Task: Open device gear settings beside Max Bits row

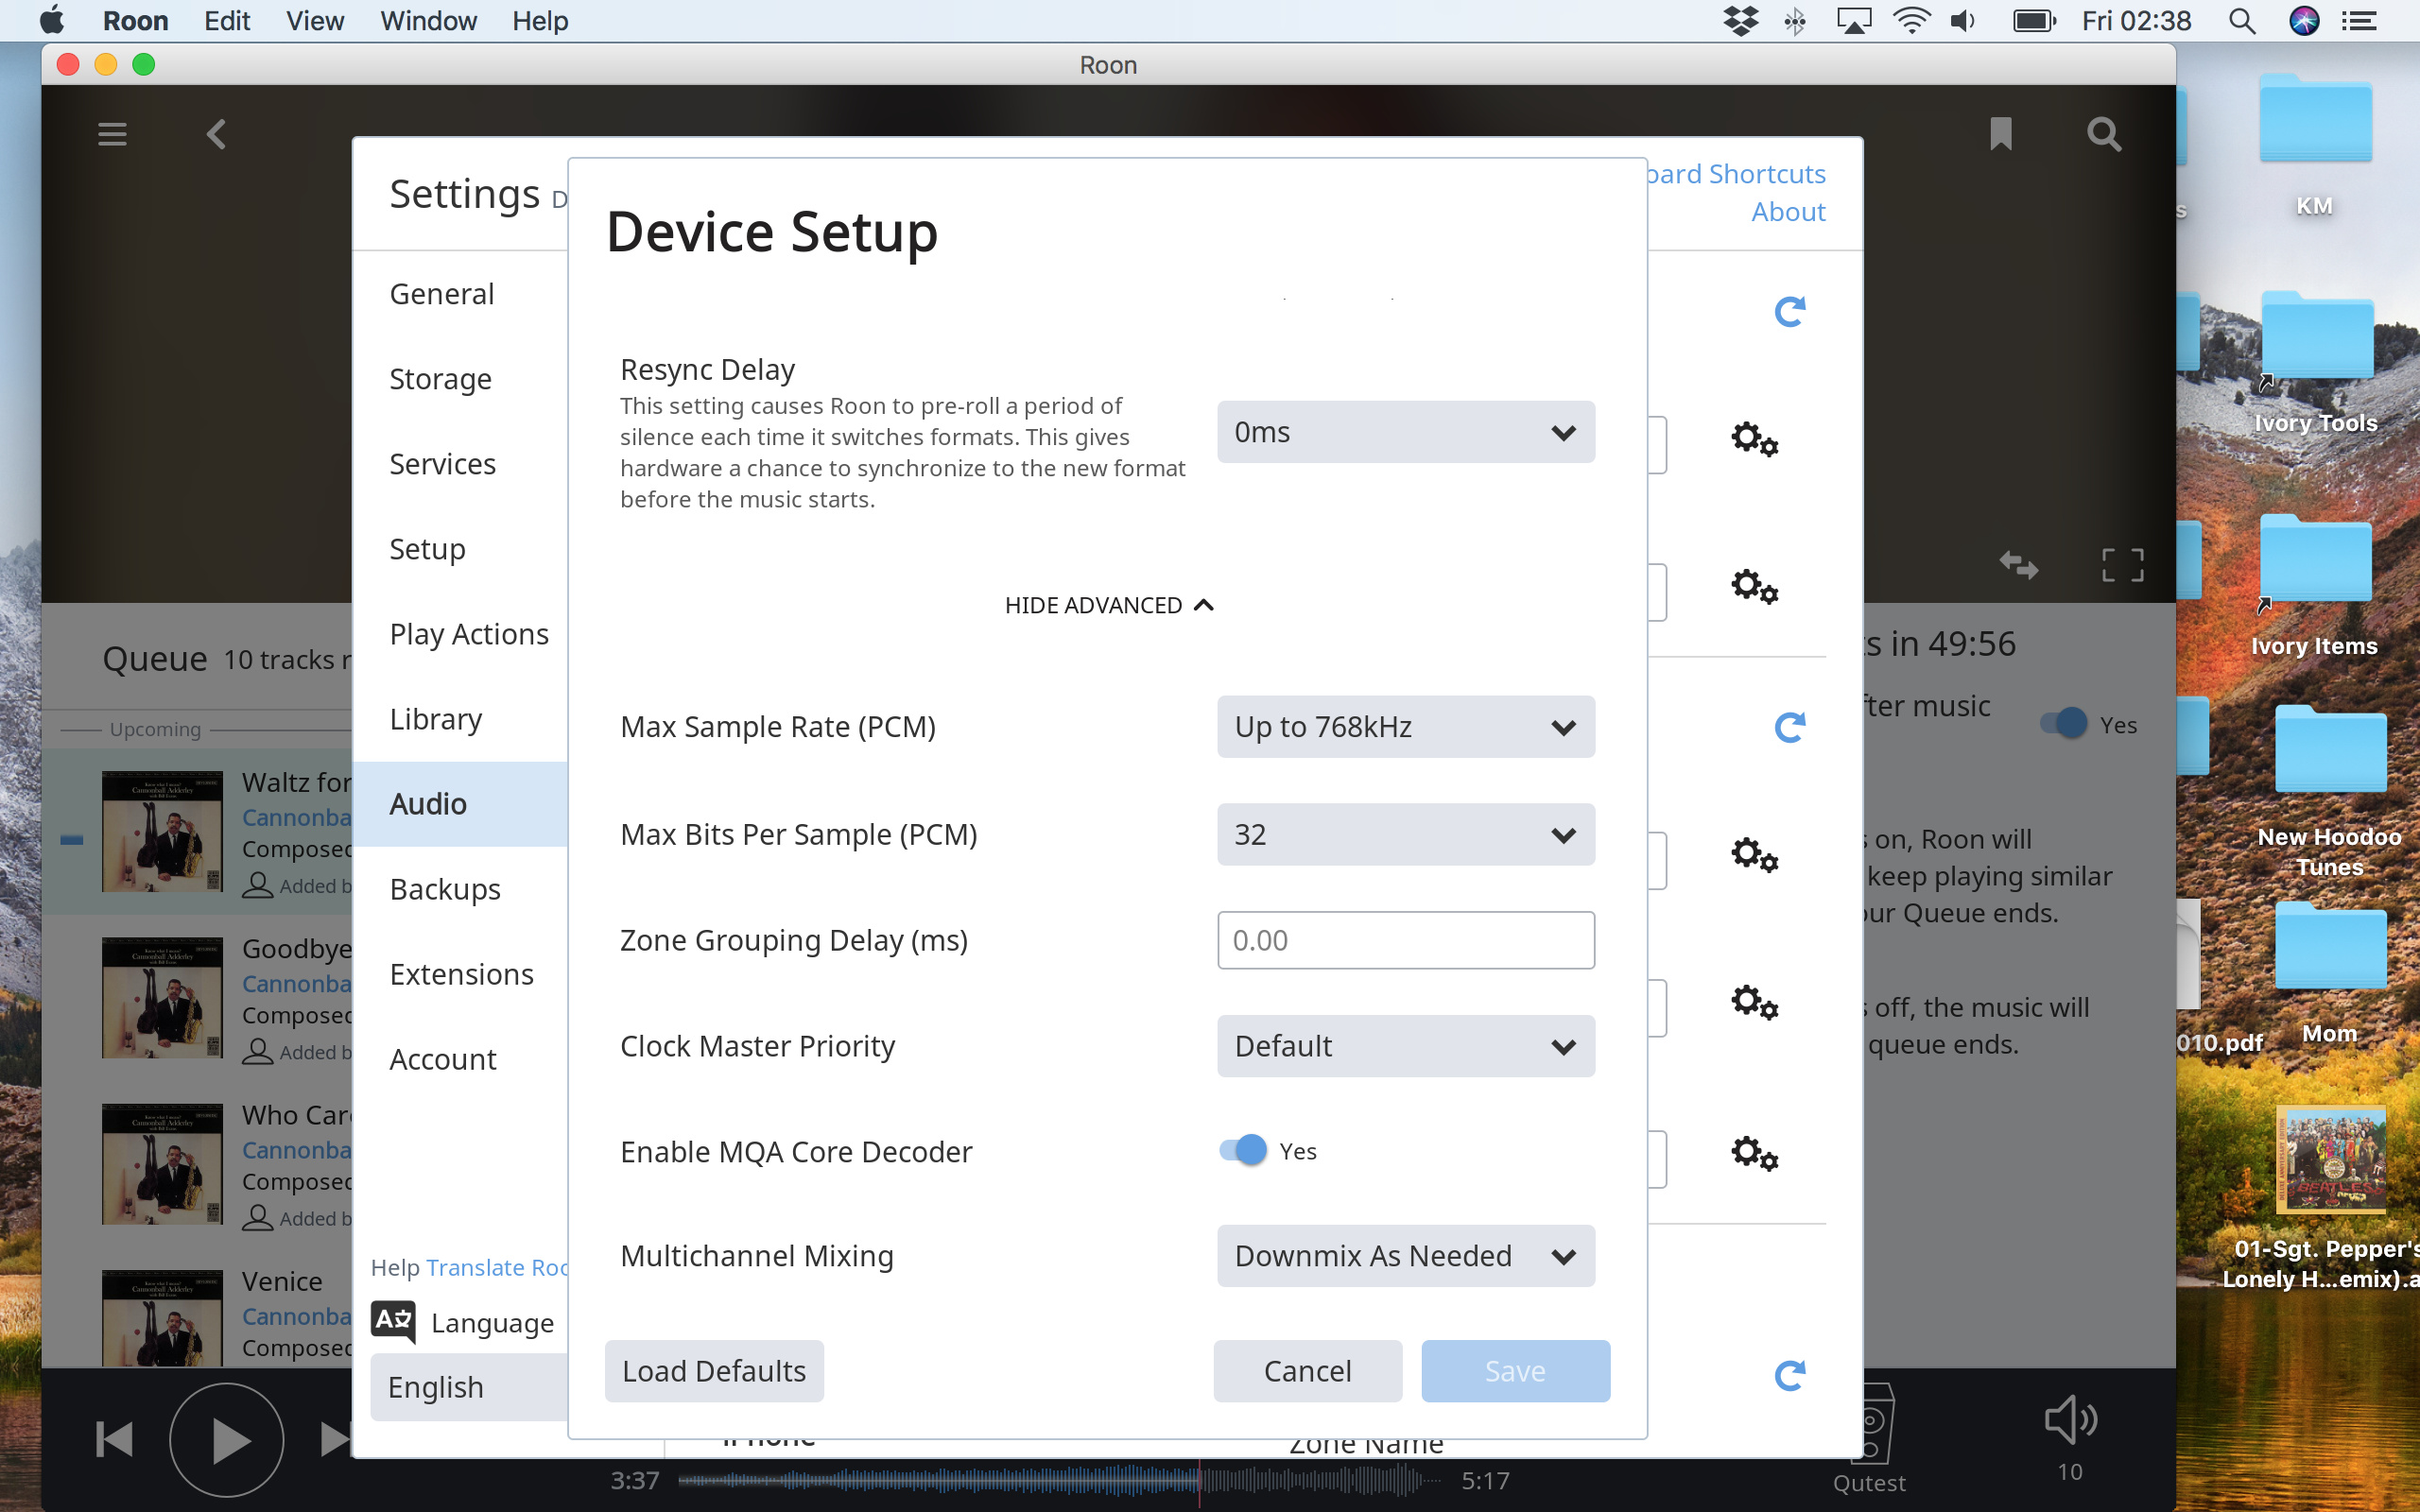Action: coord(1754,855)
